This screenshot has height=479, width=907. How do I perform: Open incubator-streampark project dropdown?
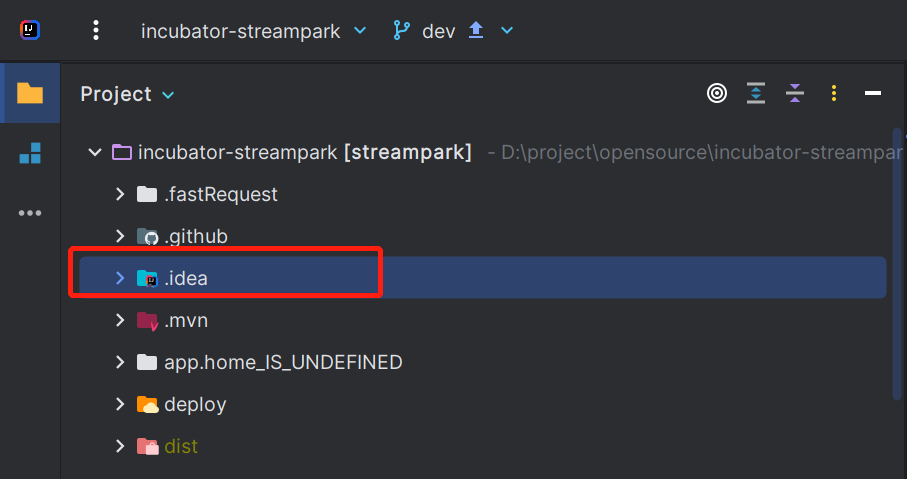(x=254, y=31)
